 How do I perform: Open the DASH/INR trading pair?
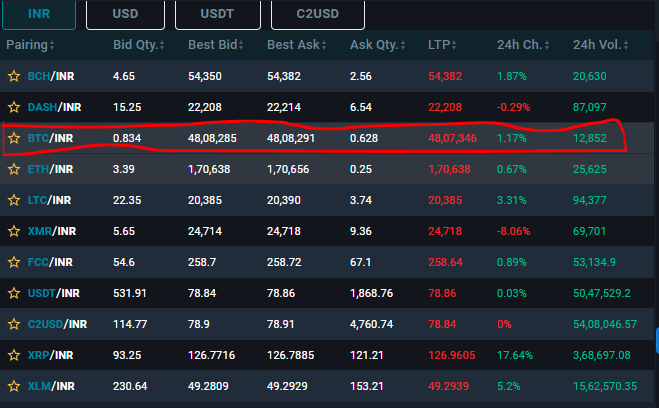55,107
